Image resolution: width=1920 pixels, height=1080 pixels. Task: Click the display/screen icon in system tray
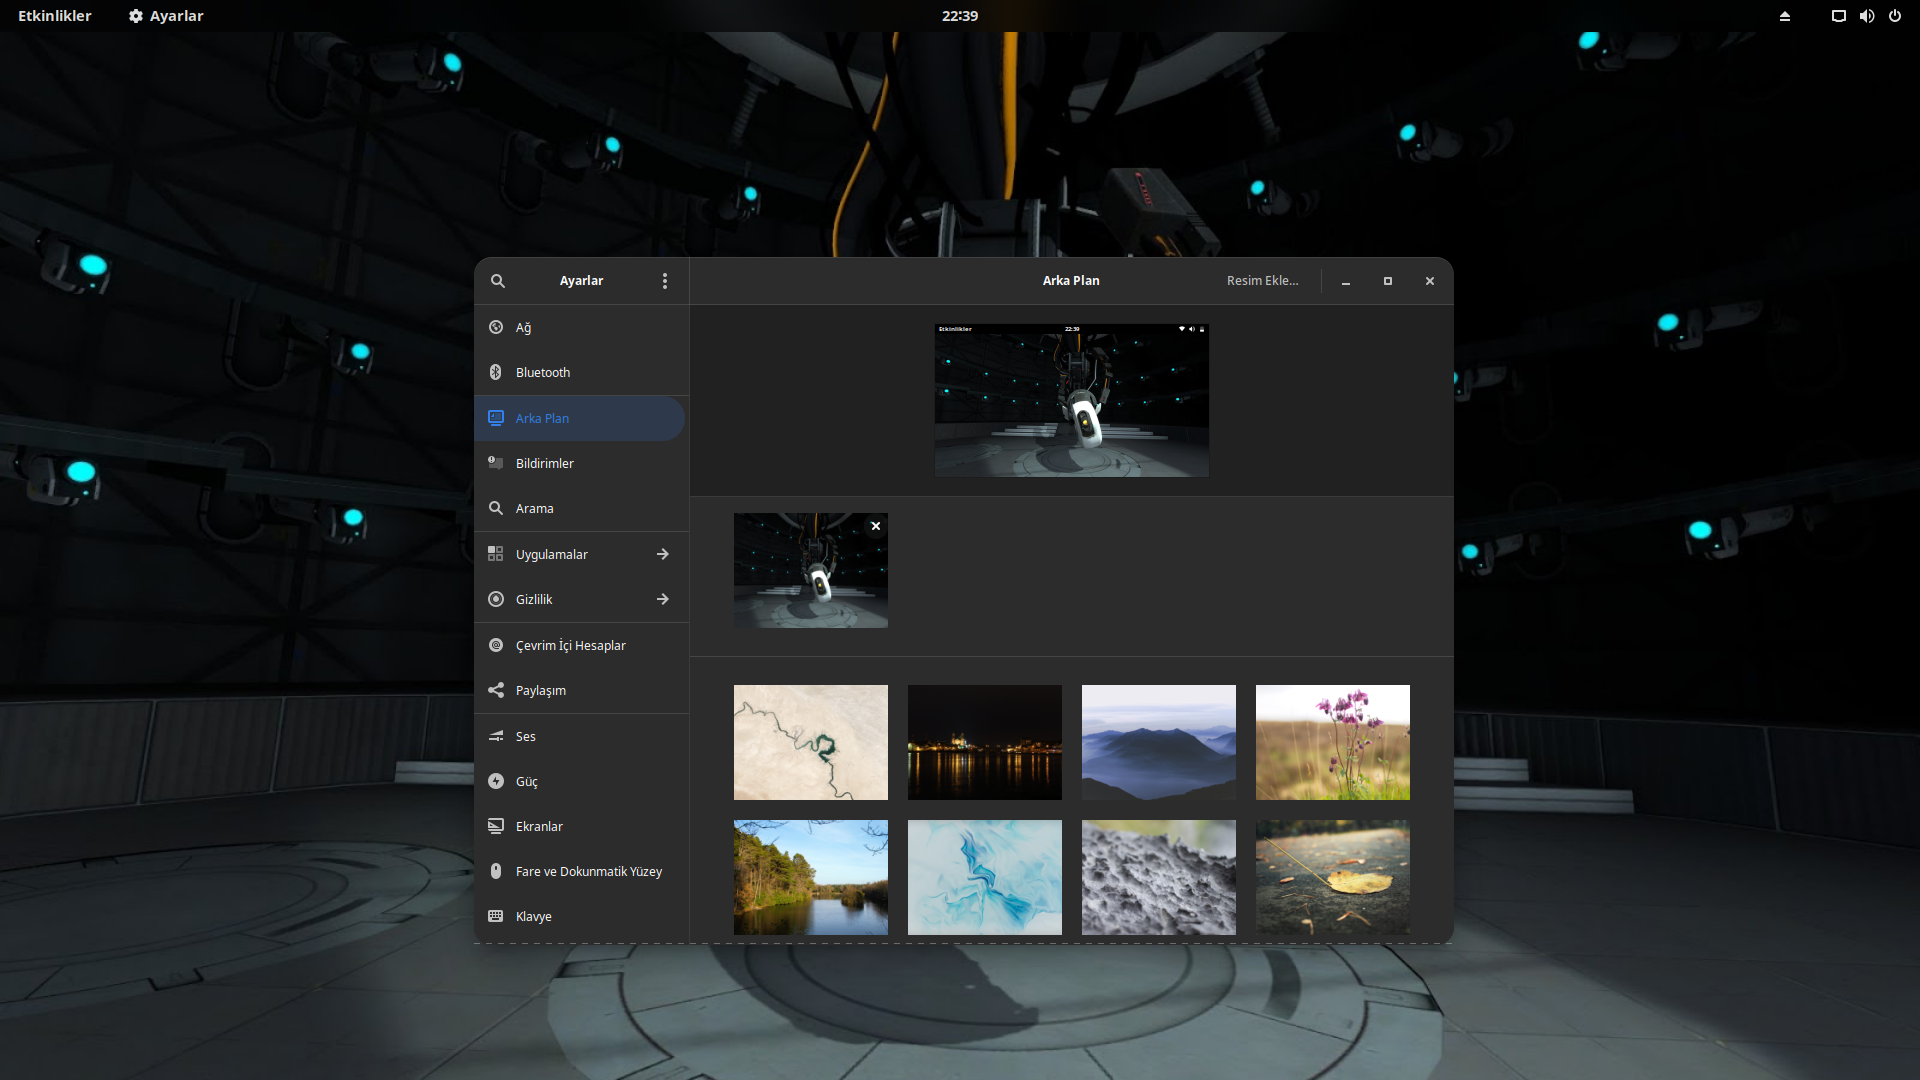click(x=1838, y=15)
